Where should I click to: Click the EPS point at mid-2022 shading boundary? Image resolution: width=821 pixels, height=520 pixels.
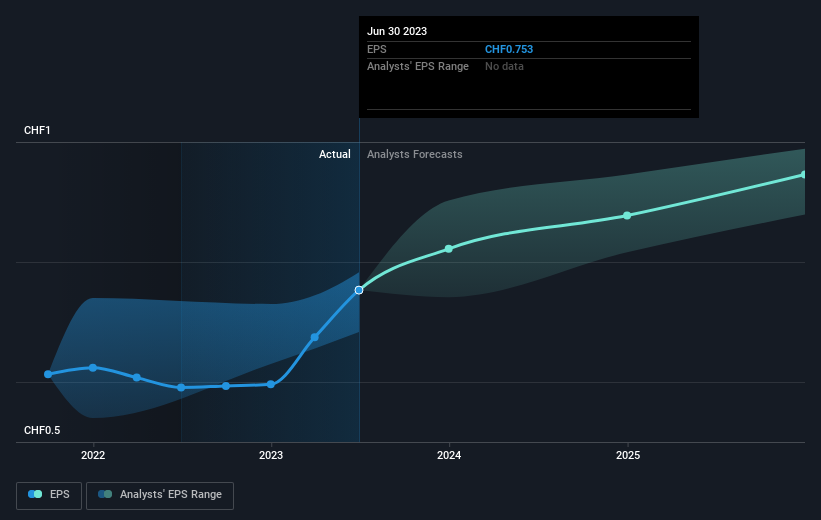coord(181,388)
